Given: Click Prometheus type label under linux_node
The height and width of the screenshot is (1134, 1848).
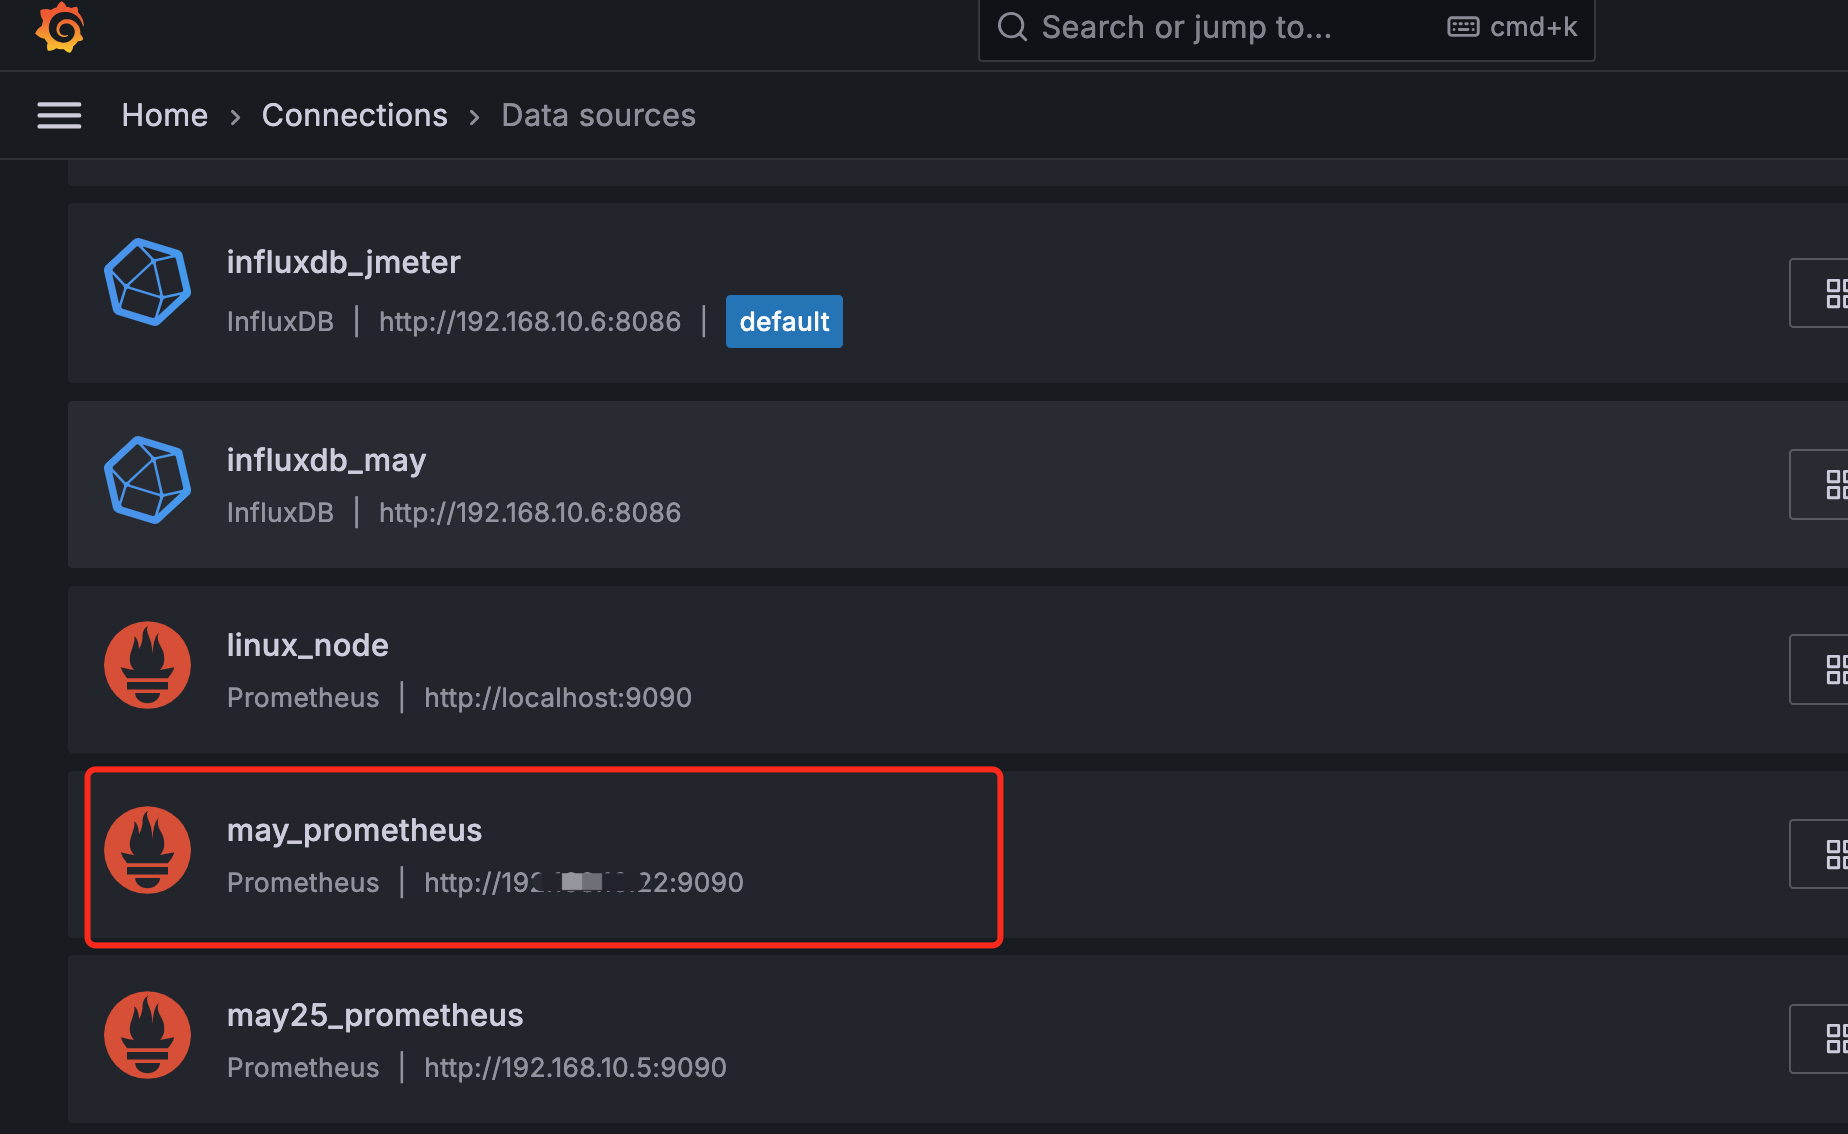Looking at the screenshot, I should [x=303, y=698].
